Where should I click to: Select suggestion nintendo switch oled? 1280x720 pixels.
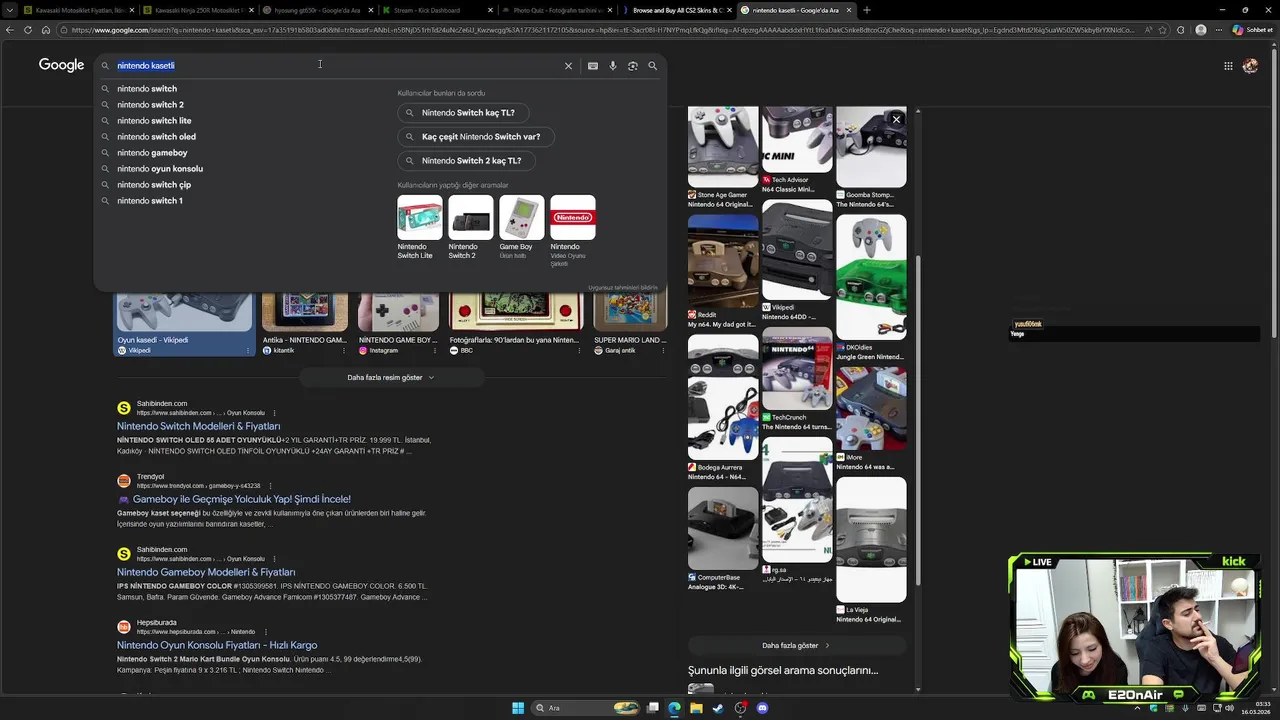coord(156,137)
